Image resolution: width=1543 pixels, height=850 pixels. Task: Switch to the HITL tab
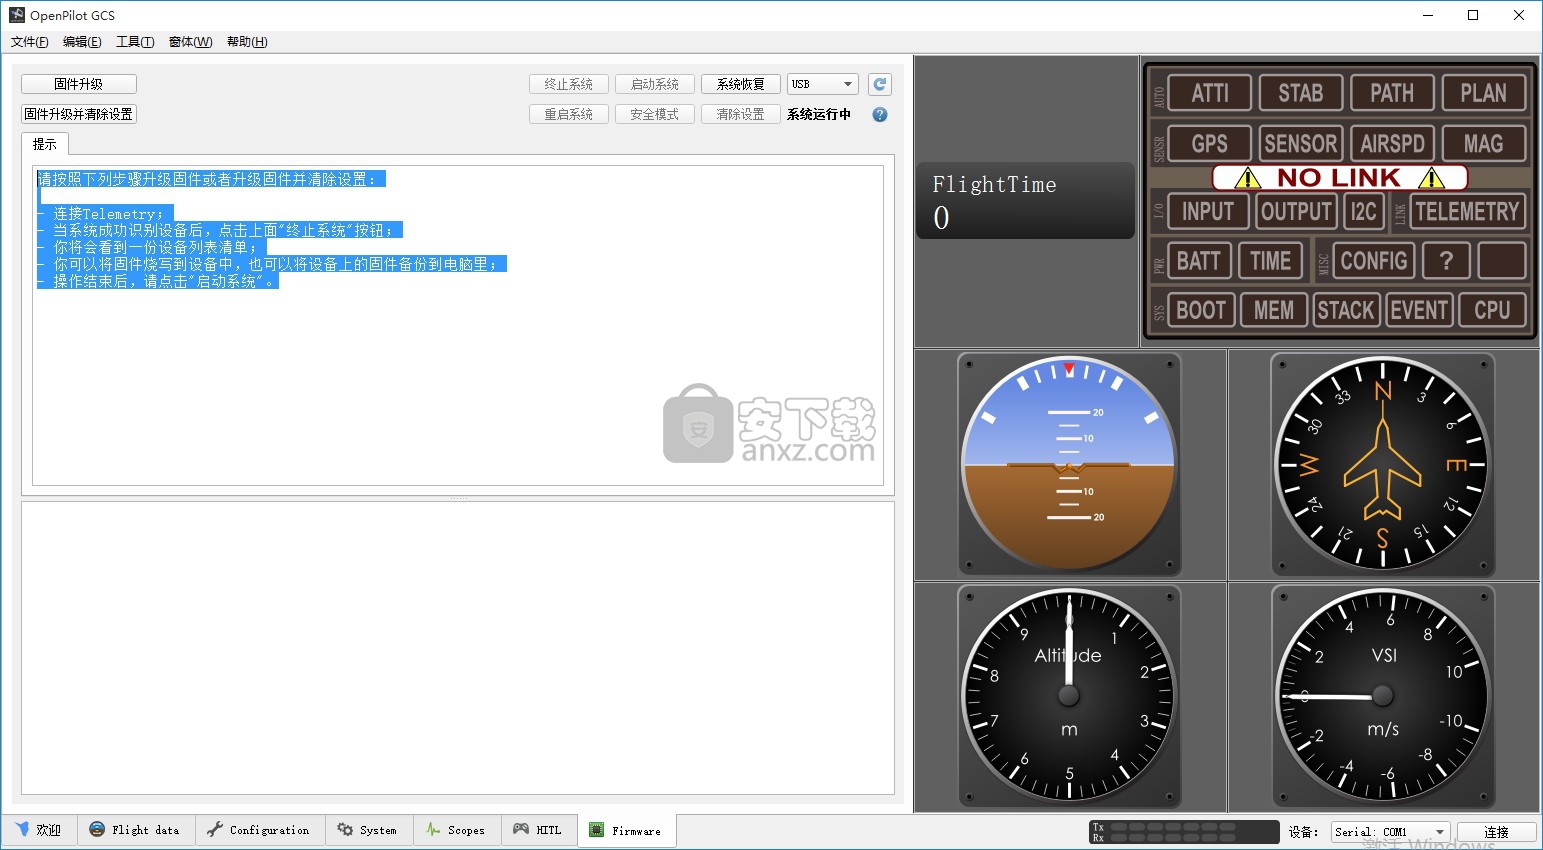tap(538, 830)
